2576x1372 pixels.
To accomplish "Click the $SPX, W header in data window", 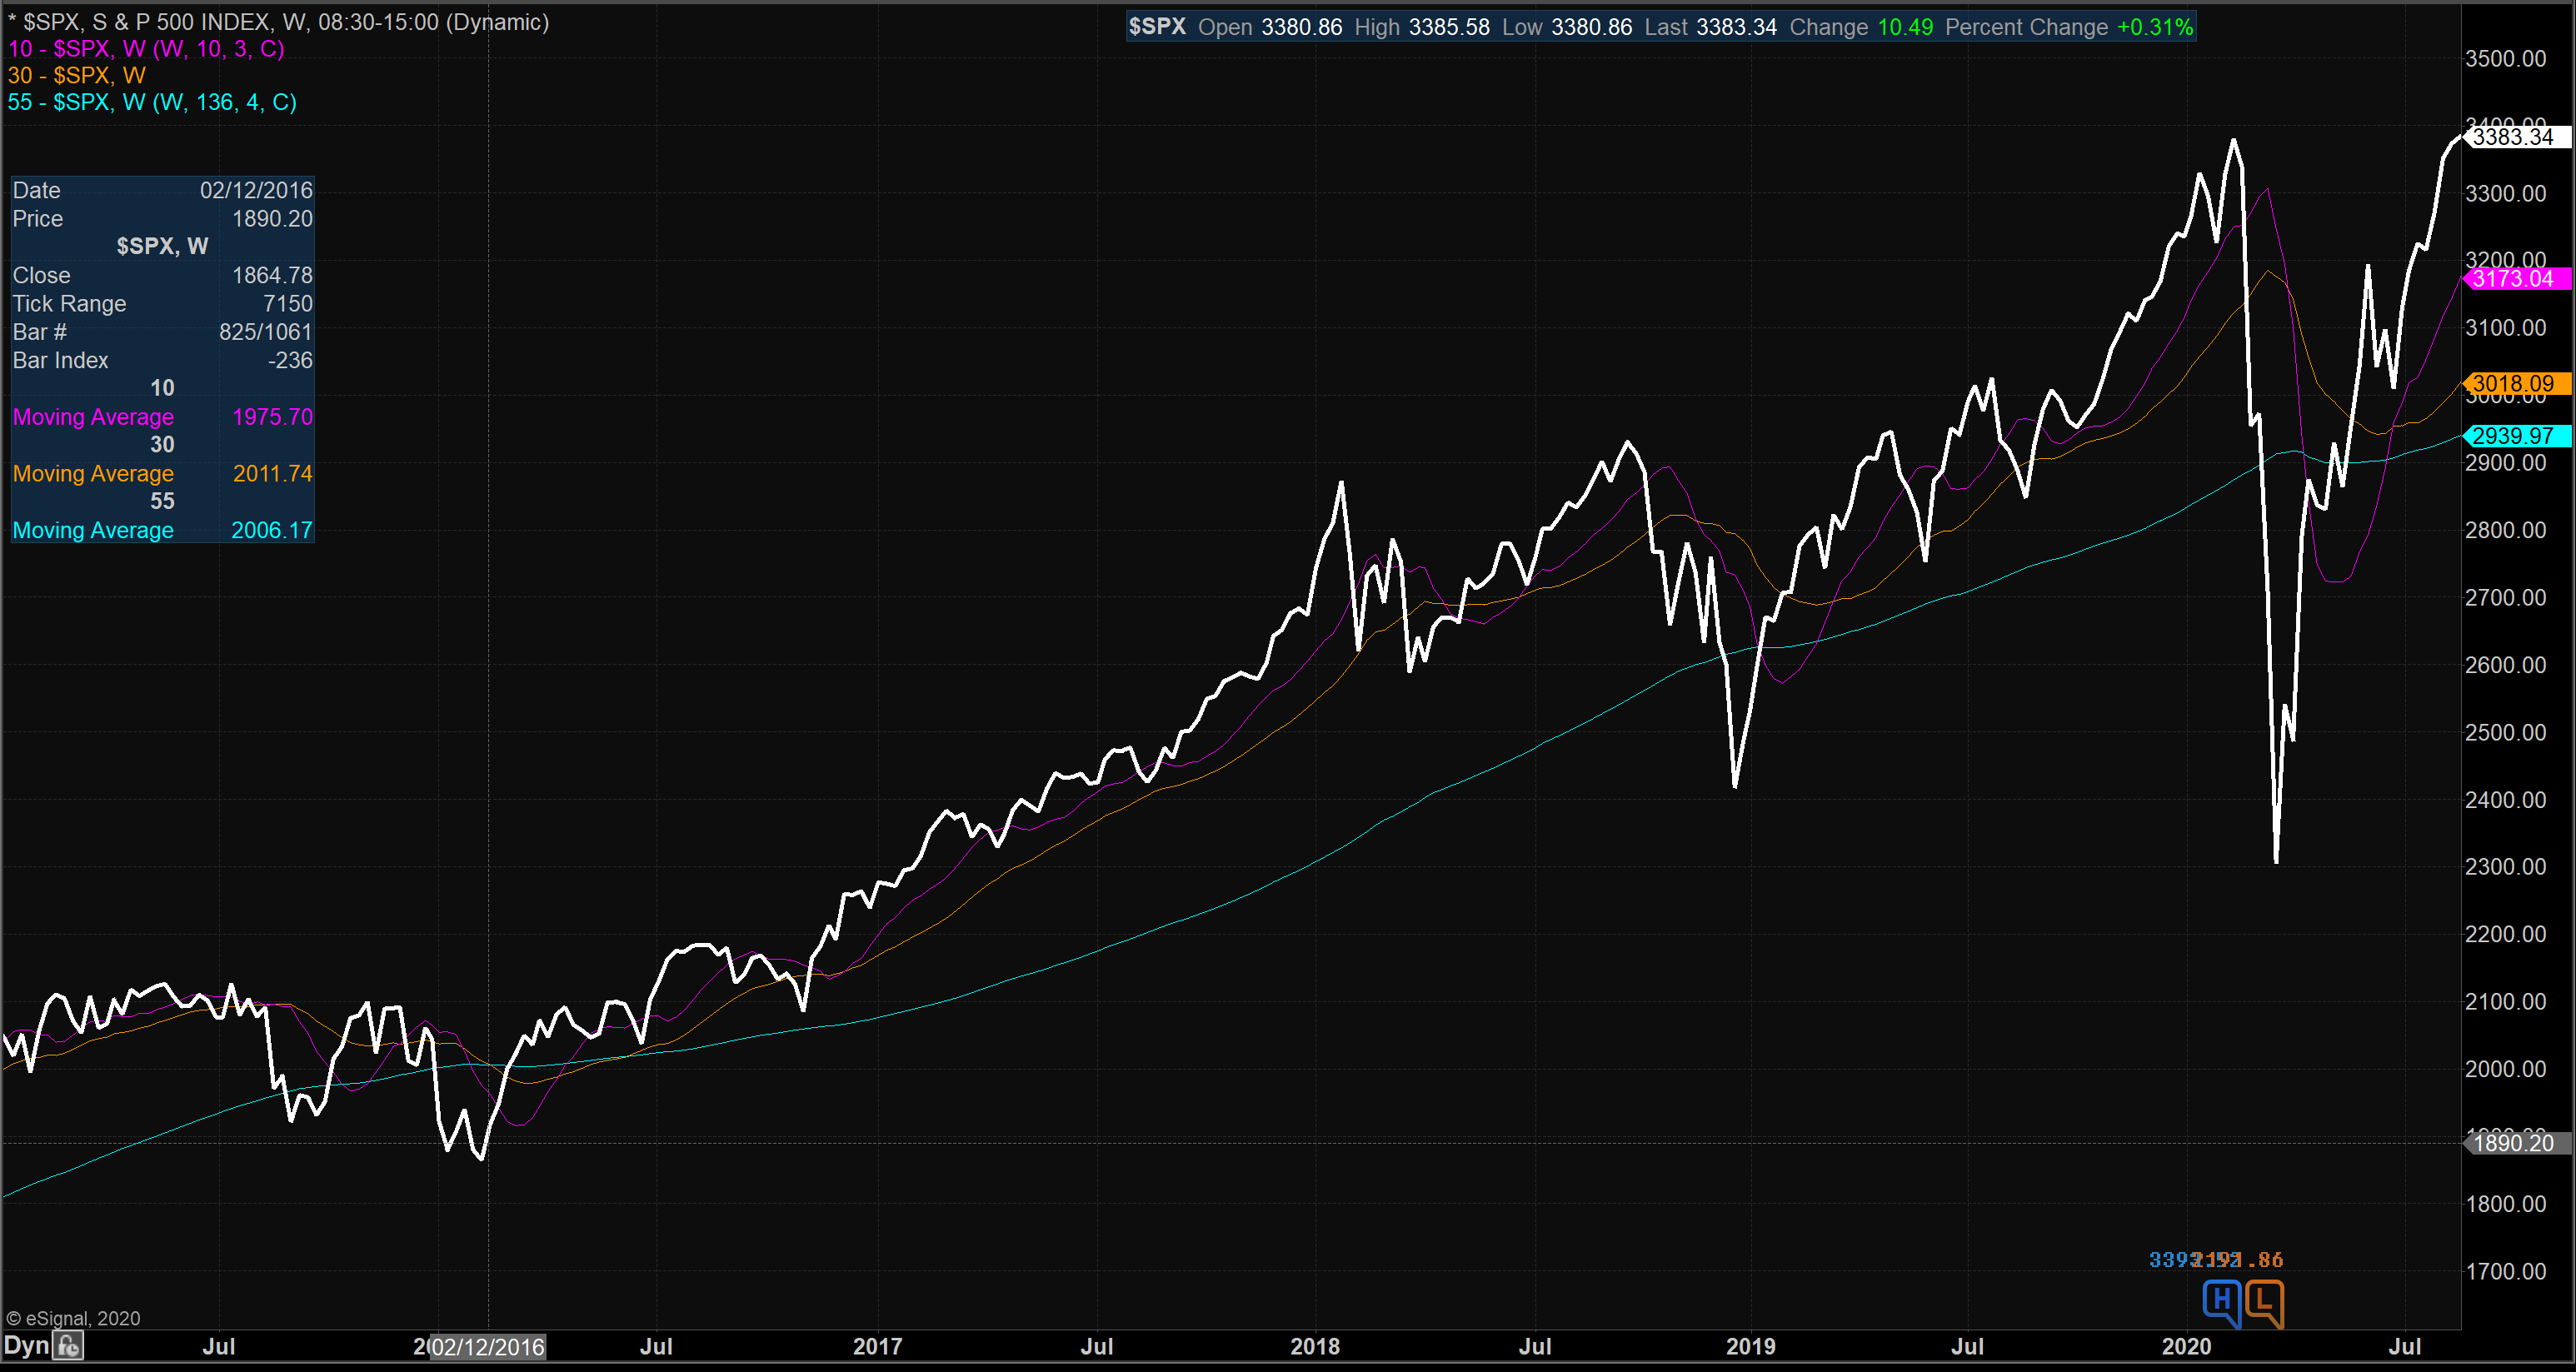I will click(162, 246).
